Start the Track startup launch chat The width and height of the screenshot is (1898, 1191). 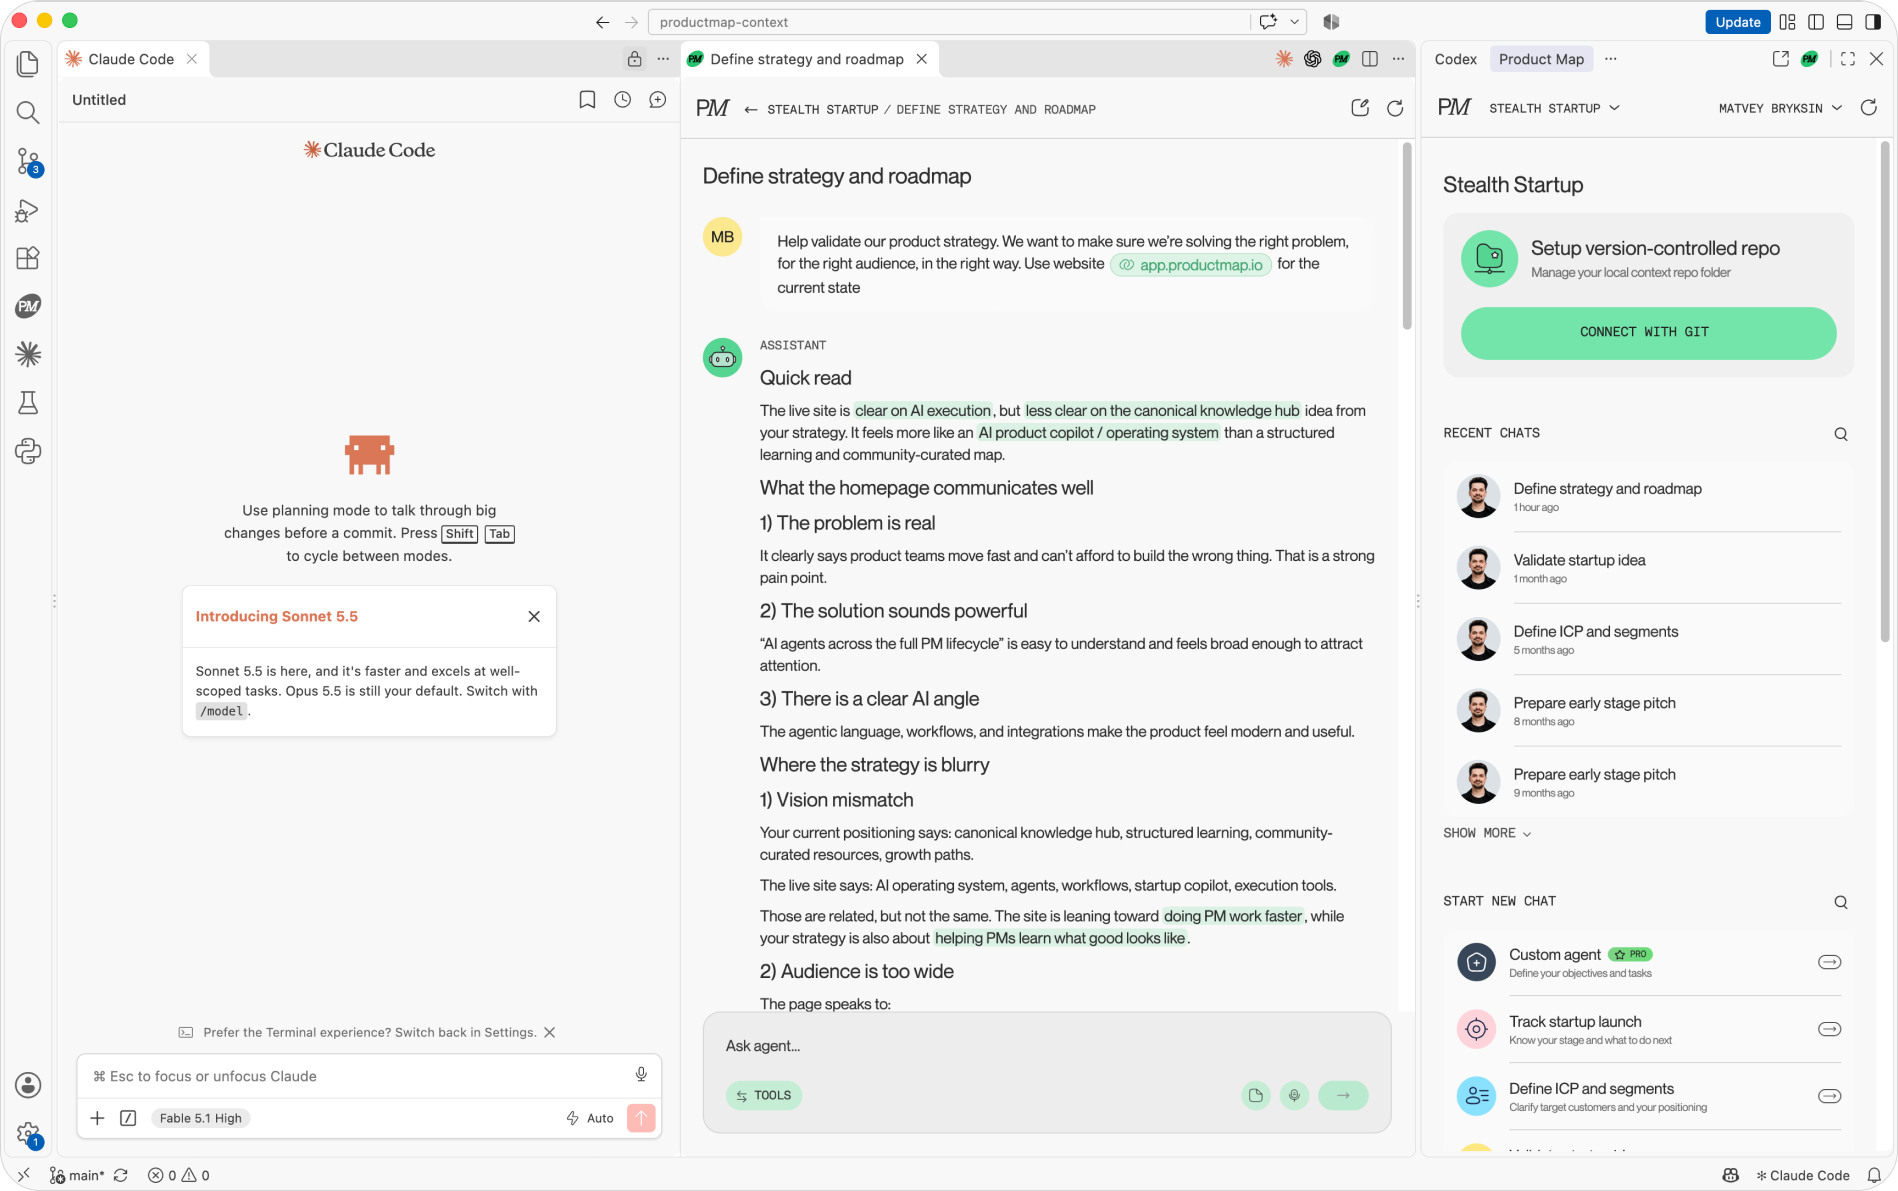click(x=1648, y=1029)
